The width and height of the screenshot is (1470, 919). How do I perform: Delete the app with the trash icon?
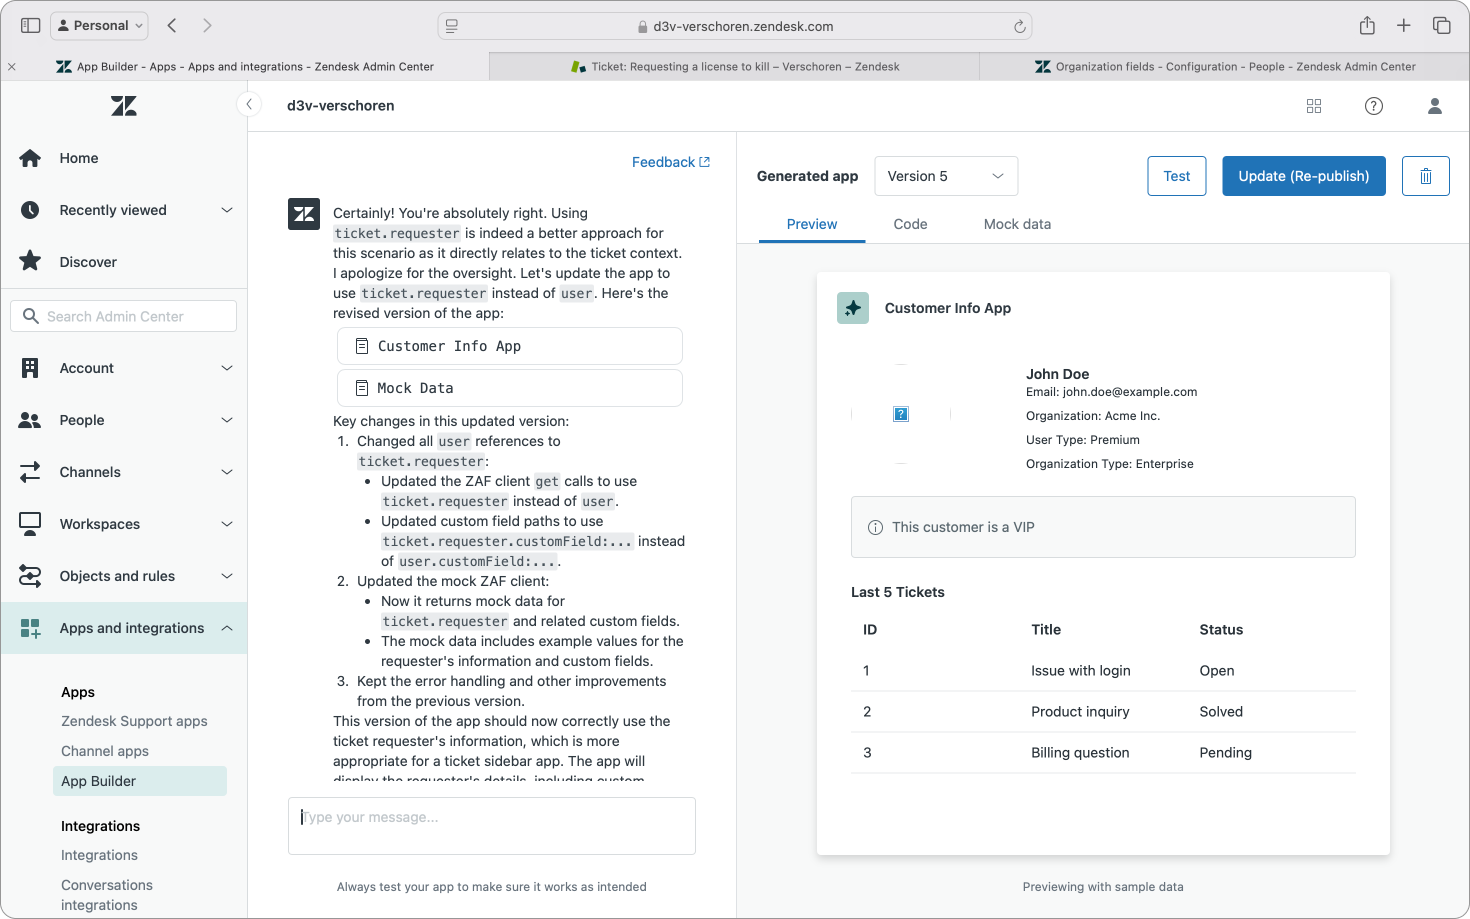click(1426, 176)
